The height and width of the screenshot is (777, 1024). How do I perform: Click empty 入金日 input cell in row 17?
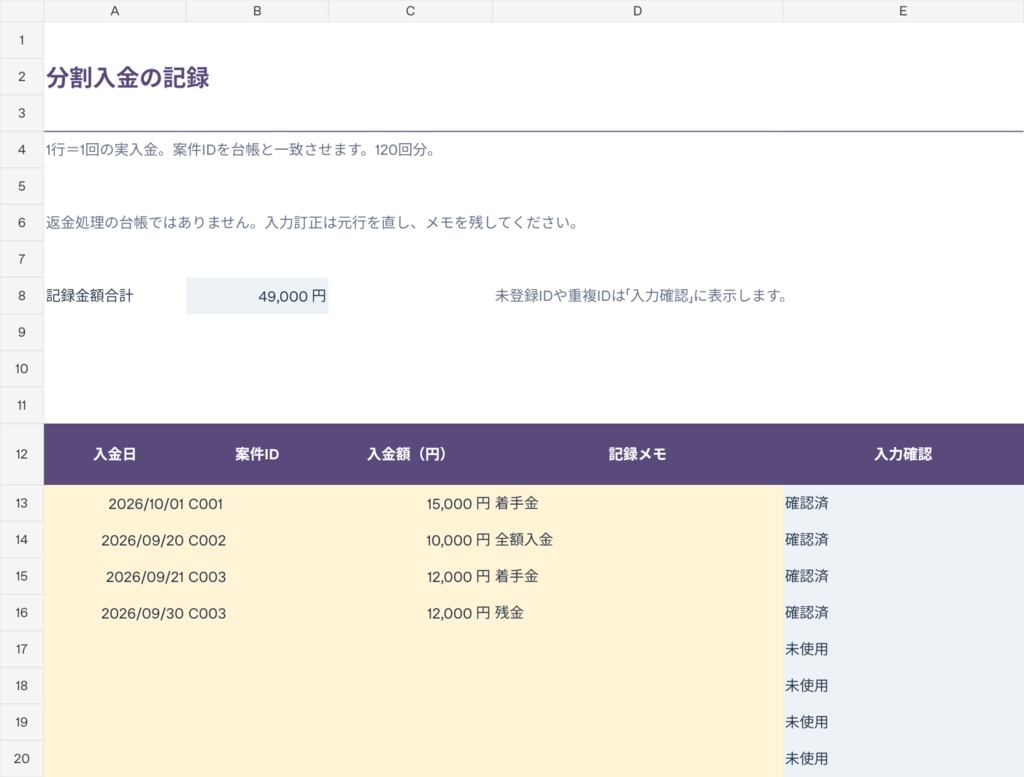pos(115,649)
